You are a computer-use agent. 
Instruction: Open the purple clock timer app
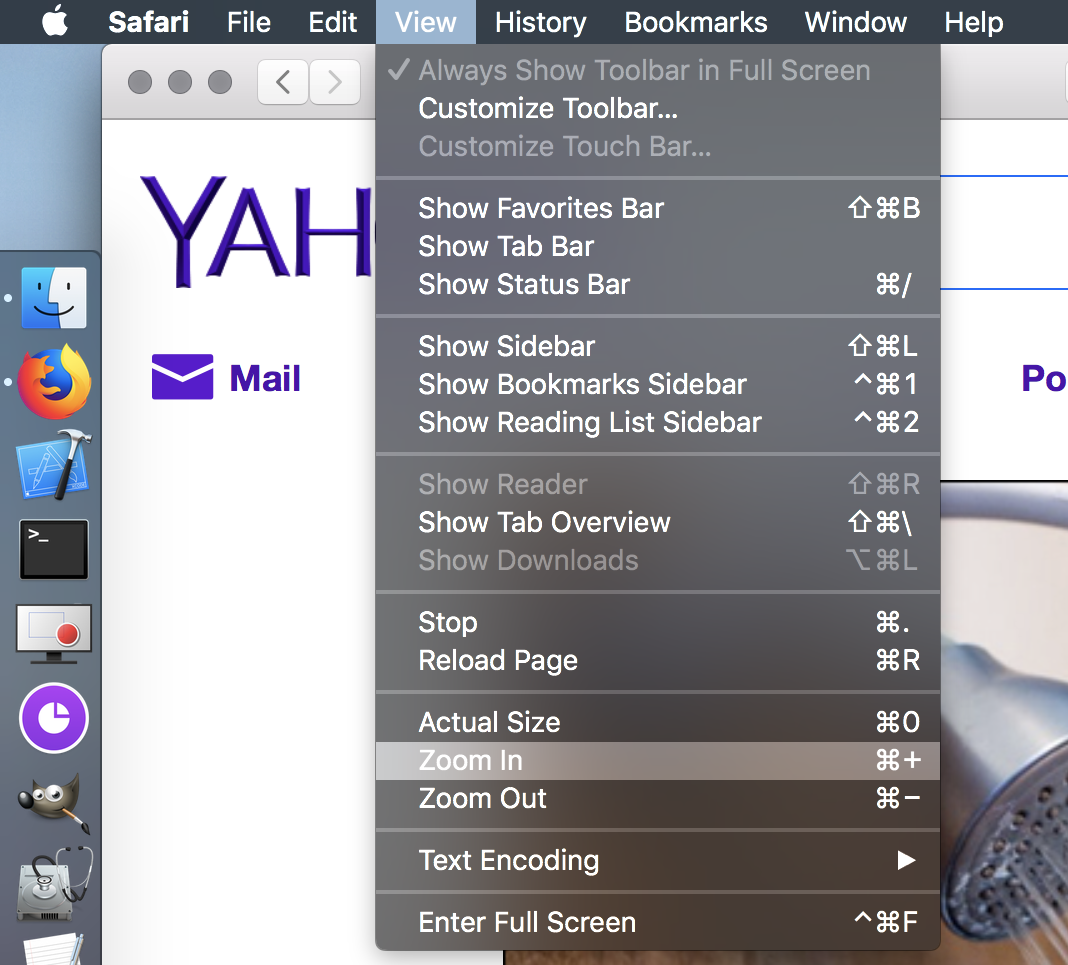click(x=54, y=718)
